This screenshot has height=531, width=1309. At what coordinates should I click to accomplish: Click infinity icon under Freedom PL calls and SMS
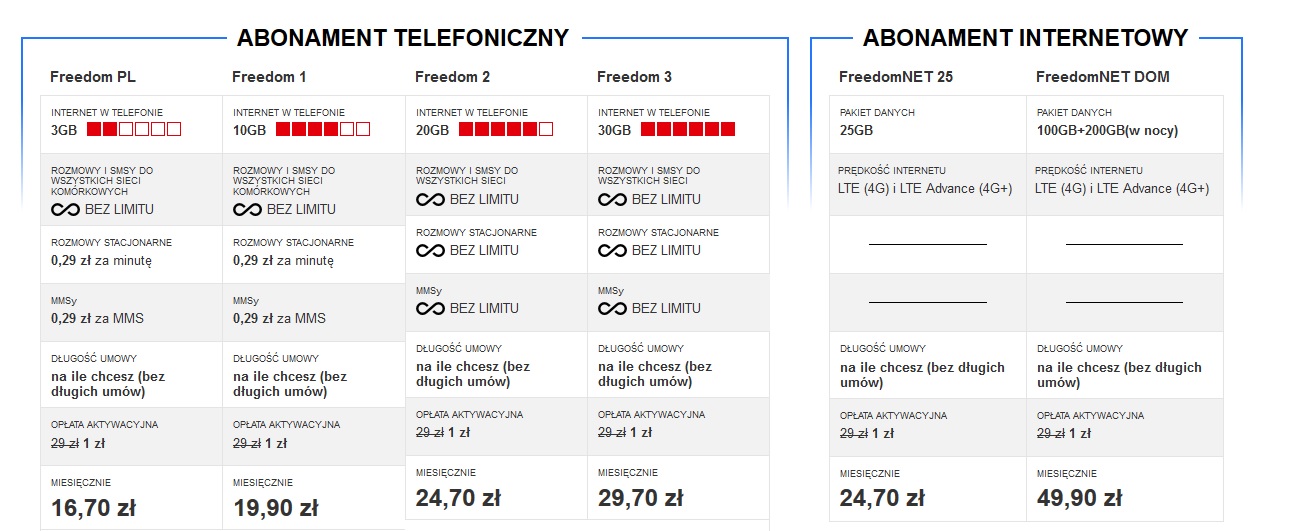65,210
